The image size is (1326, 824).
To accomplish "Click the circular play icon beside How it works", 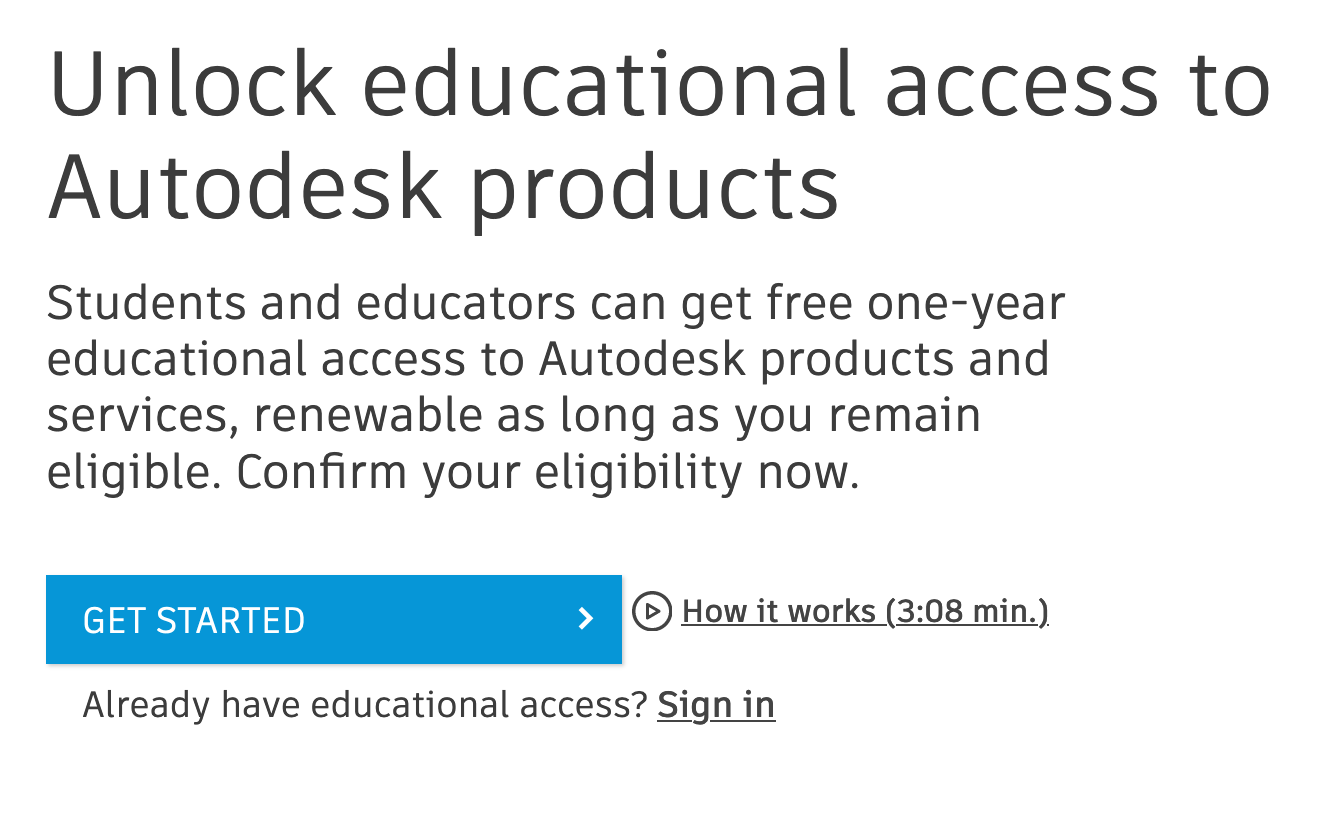I will point(652,611).
